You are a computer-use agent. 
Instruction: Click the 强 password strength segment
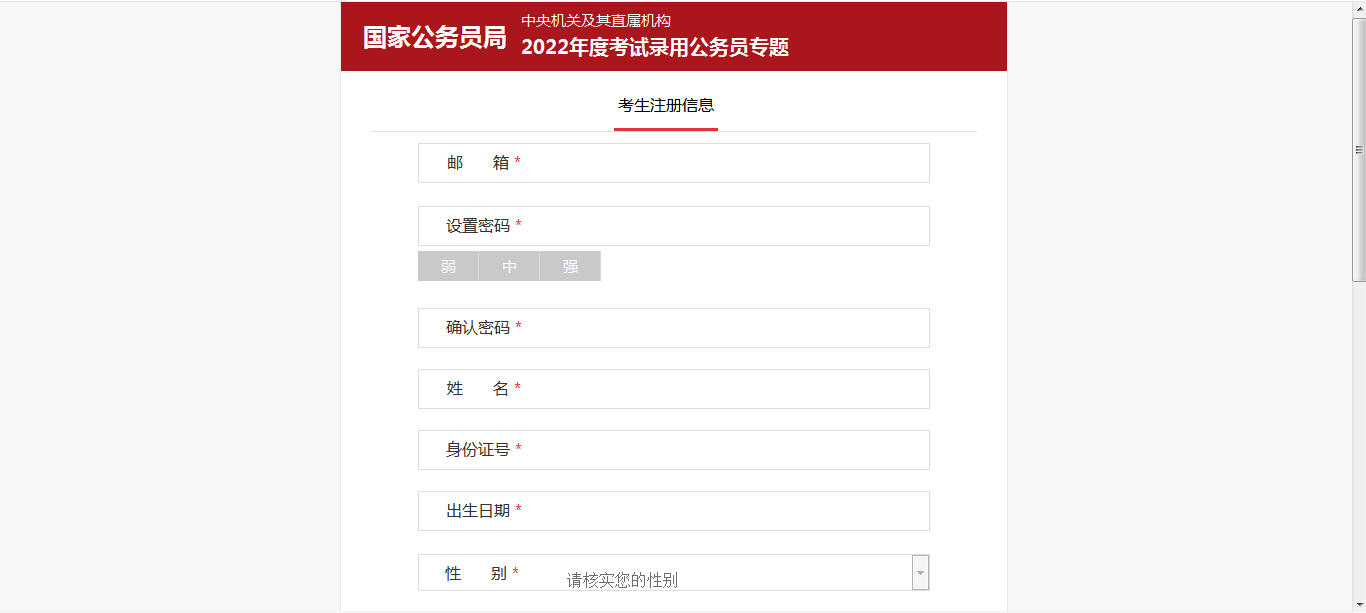(570, 266)
